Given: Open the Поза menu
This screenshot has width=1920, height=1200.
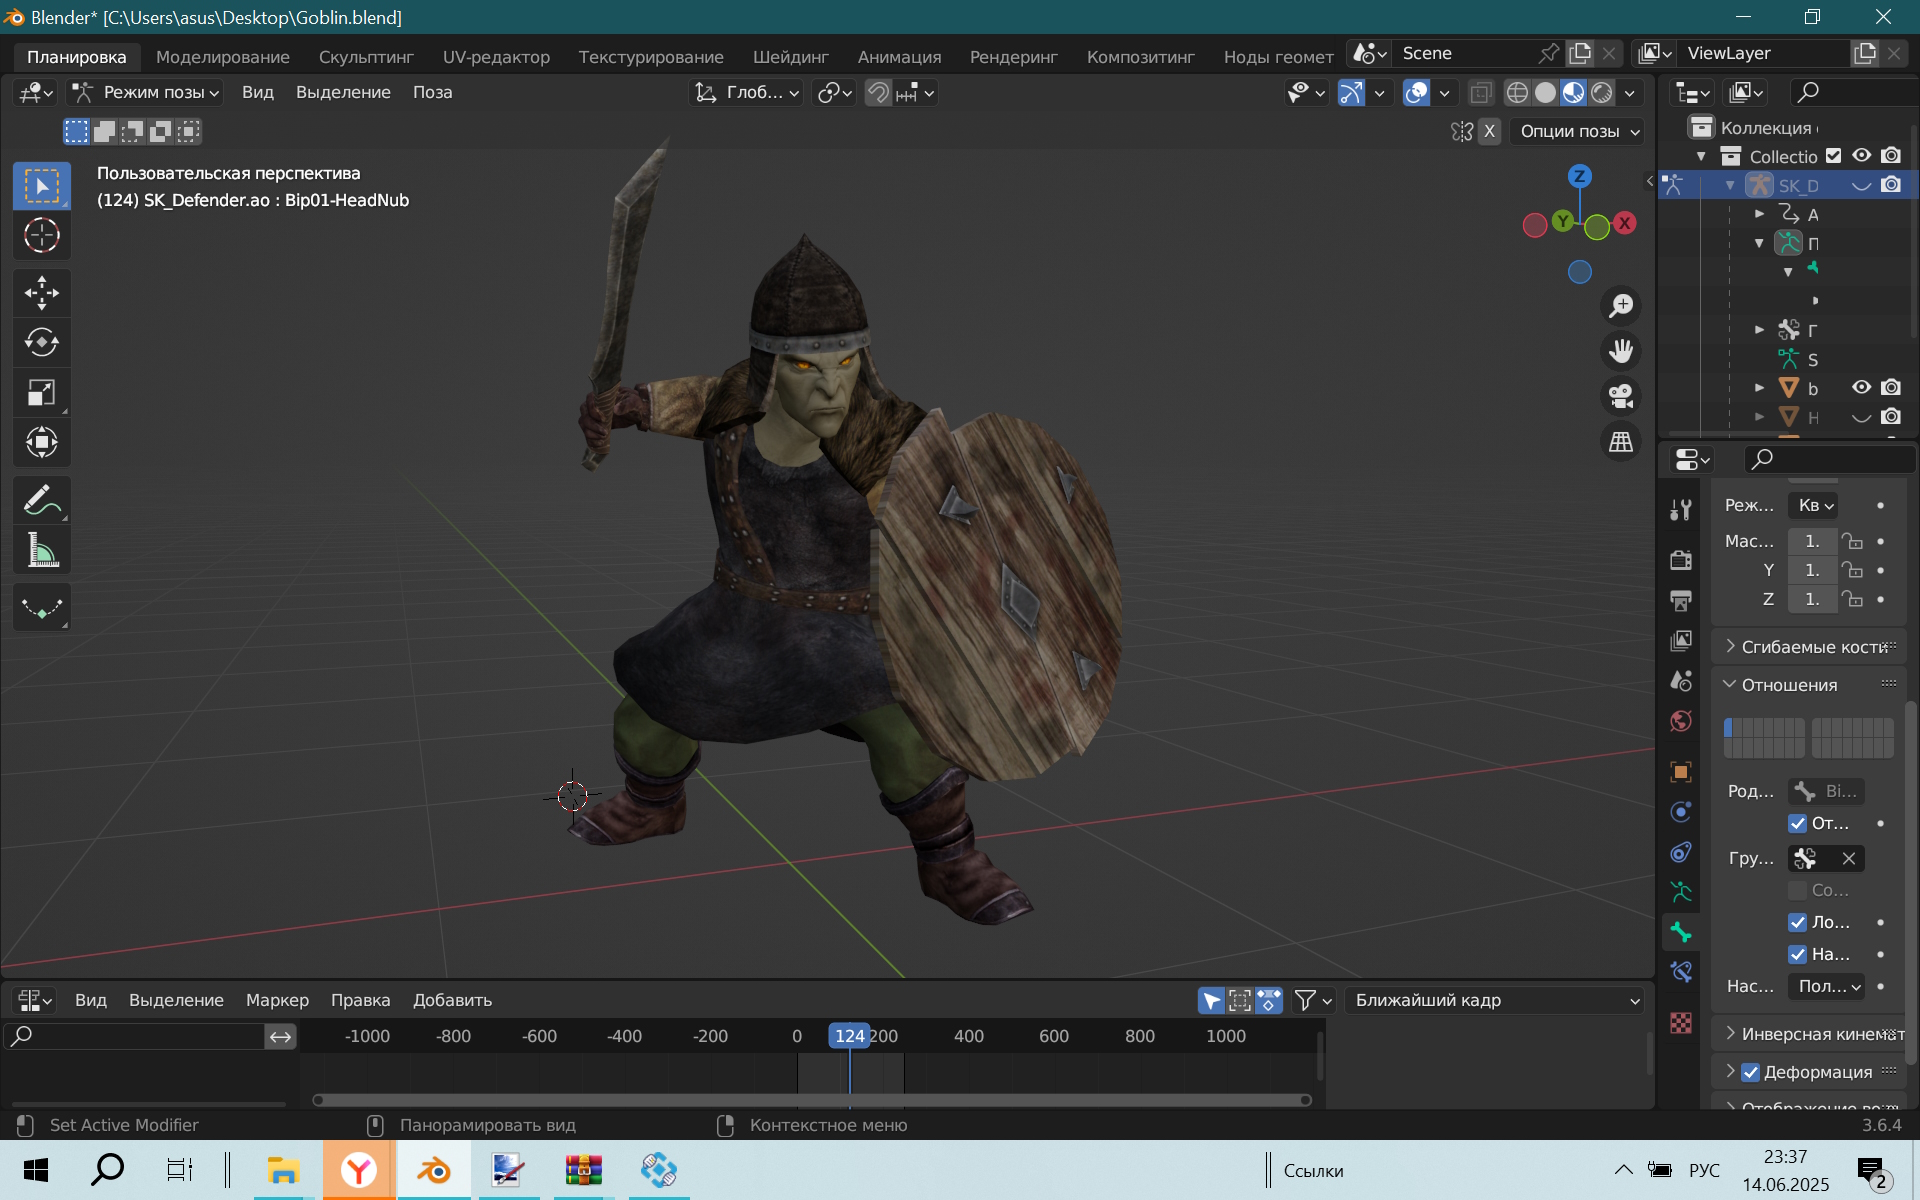Looking at the screenshot, I should (x=432, y=92).
